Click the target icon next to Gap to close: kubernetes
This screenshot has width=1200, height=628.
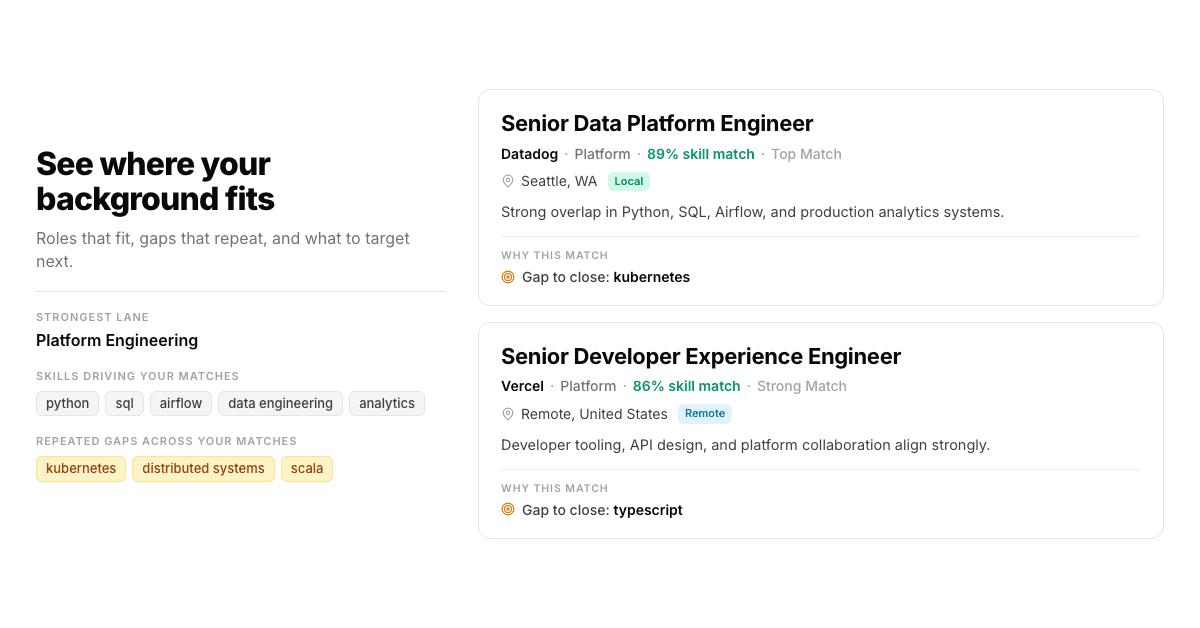pos(508,277)
